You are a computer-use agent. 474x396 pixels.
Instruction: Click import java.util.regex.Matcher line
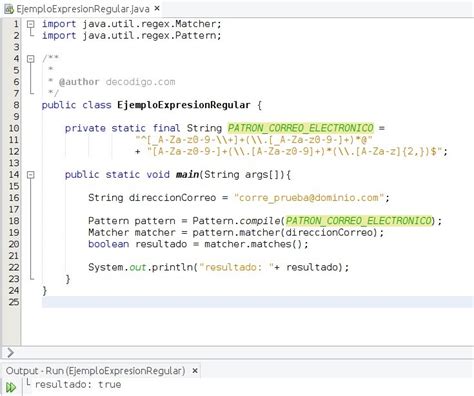click(132, 24)
